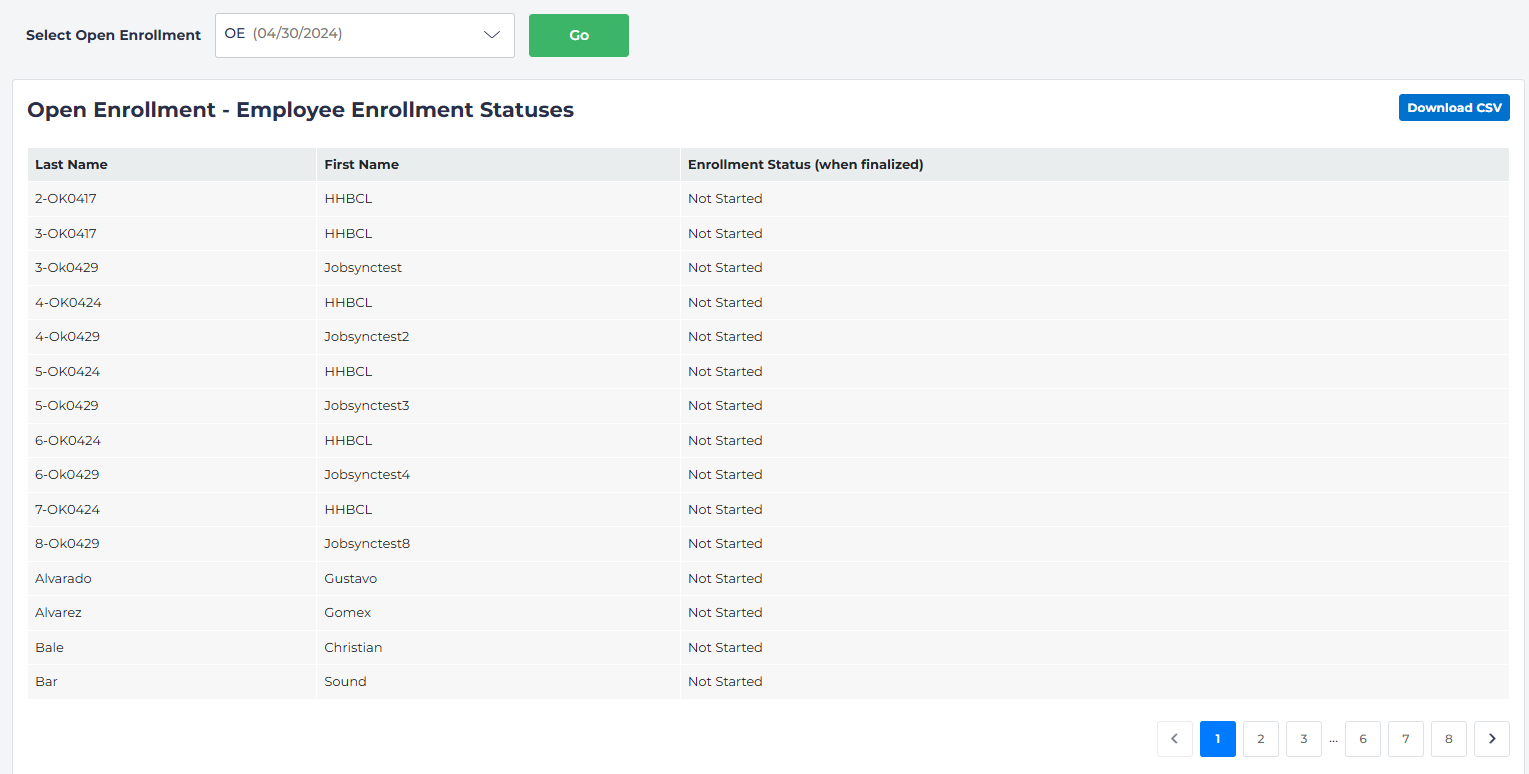Click the dropdown chevron beside OE (04/30/2024)
The width and height of the screenshot is (1529, 774).
[491, 35]
